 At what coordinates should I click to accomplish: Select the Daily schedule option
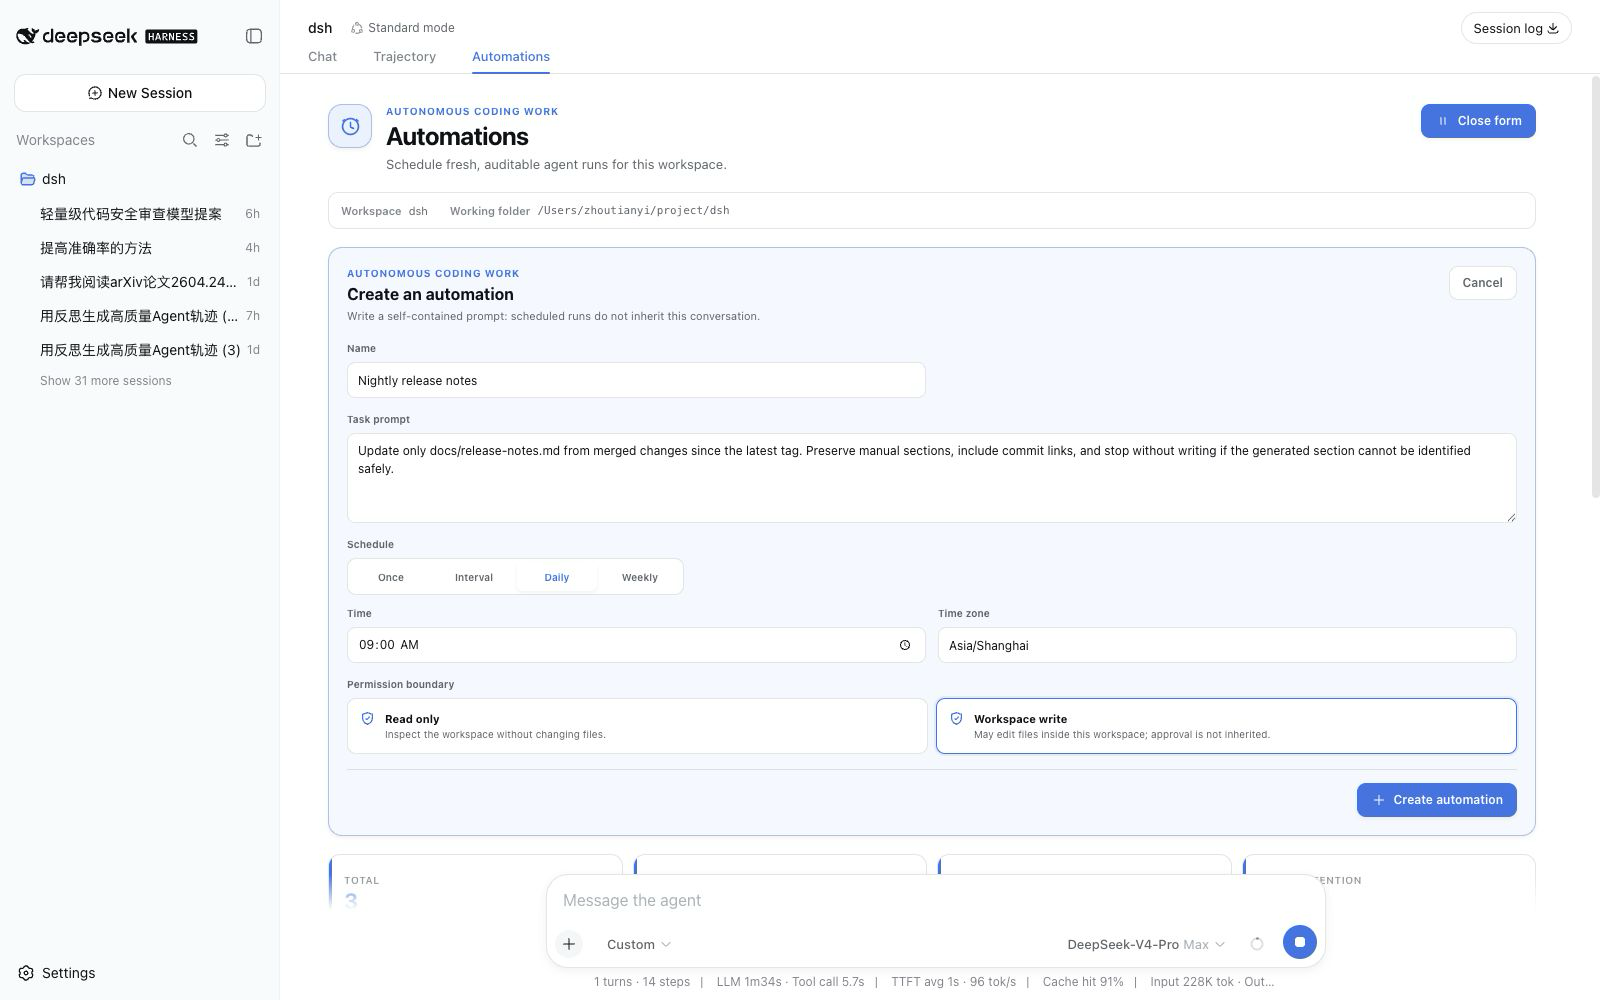(x=557, y=577)
